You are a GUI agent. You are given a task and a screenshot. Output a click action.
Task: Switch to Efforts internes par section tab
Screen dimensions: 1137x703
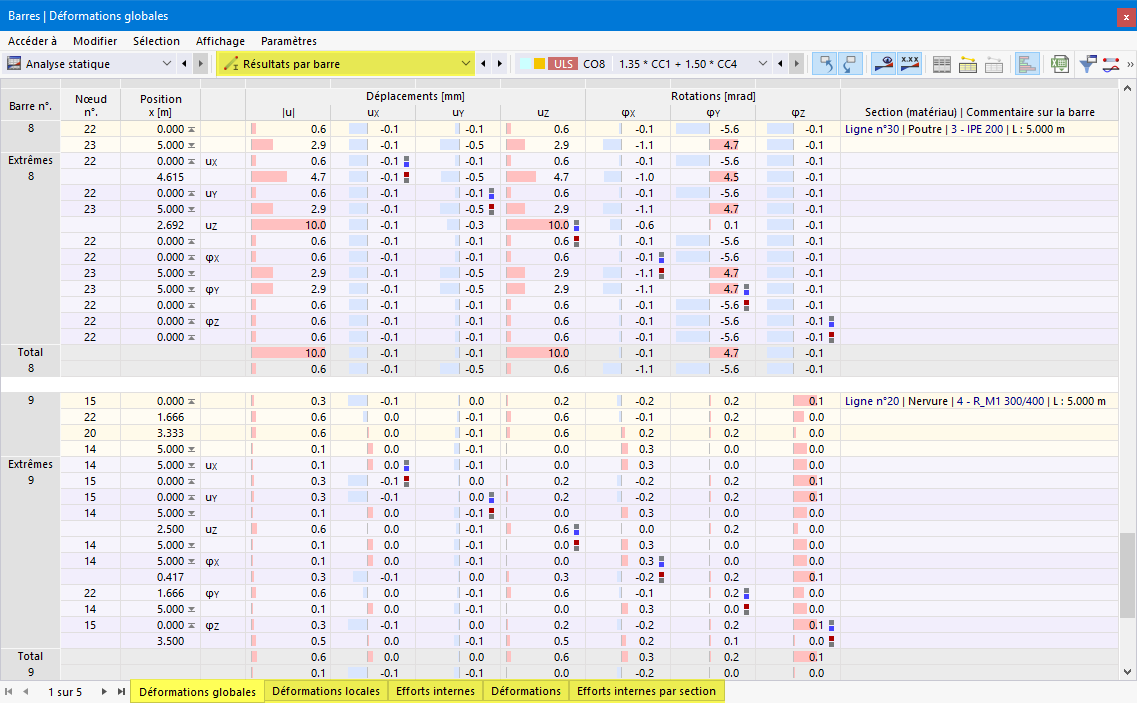pyautogui.click(x=646, y=691)
